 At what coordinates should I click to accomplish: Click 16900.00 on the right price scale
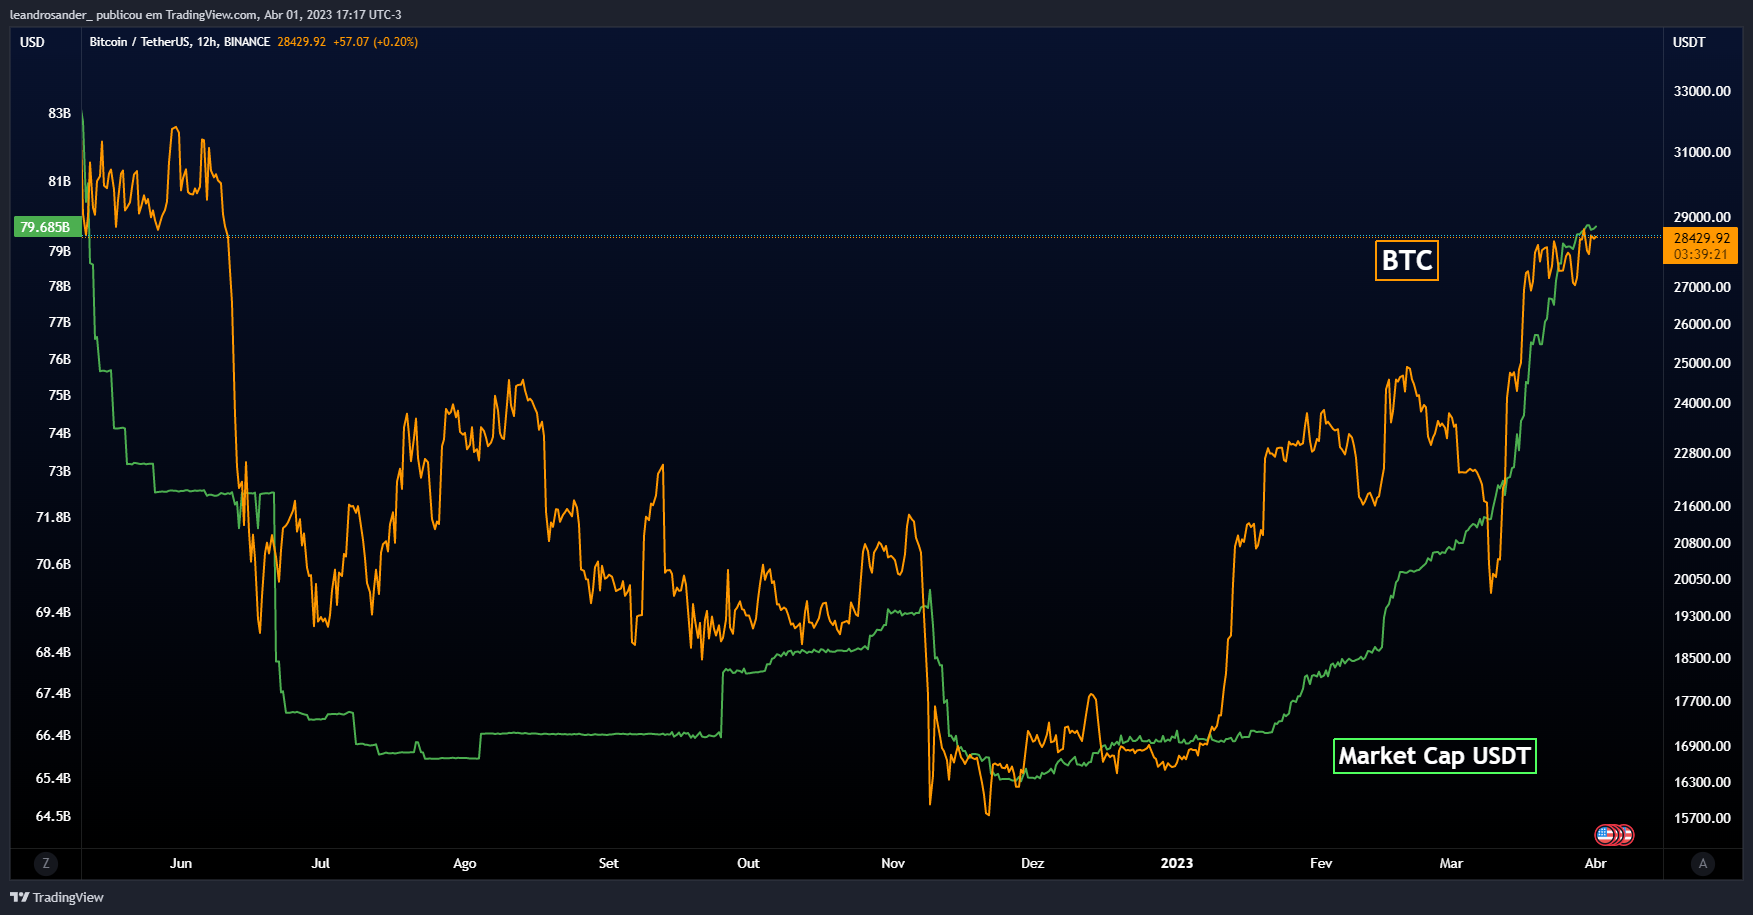[1702, 746]
